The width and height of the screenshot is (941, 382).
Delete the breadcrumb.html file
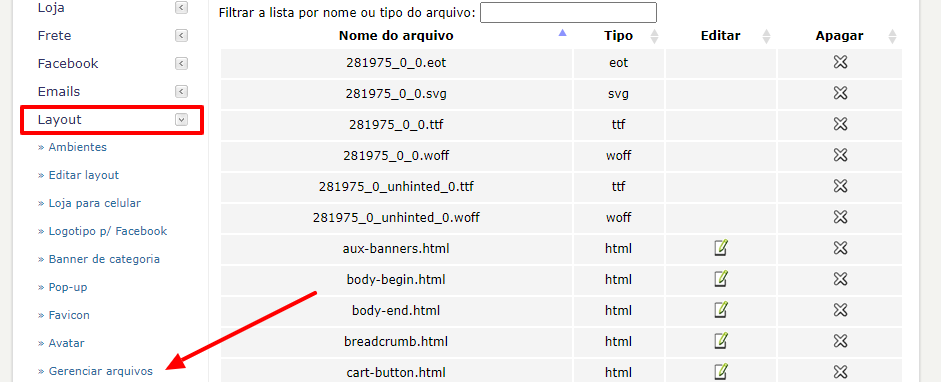[840, 342]
